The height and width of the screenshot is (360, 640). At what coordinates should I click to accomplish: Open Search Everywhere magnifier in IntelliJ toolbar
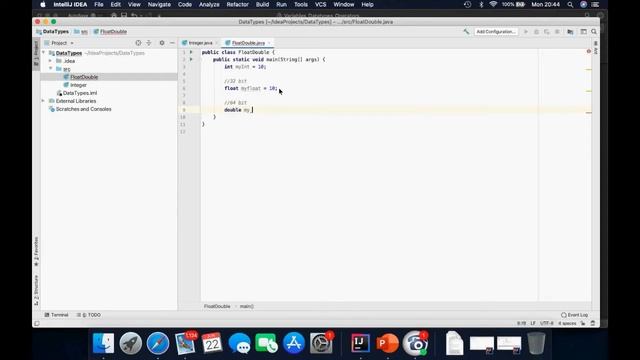click(x=594, y=31)
